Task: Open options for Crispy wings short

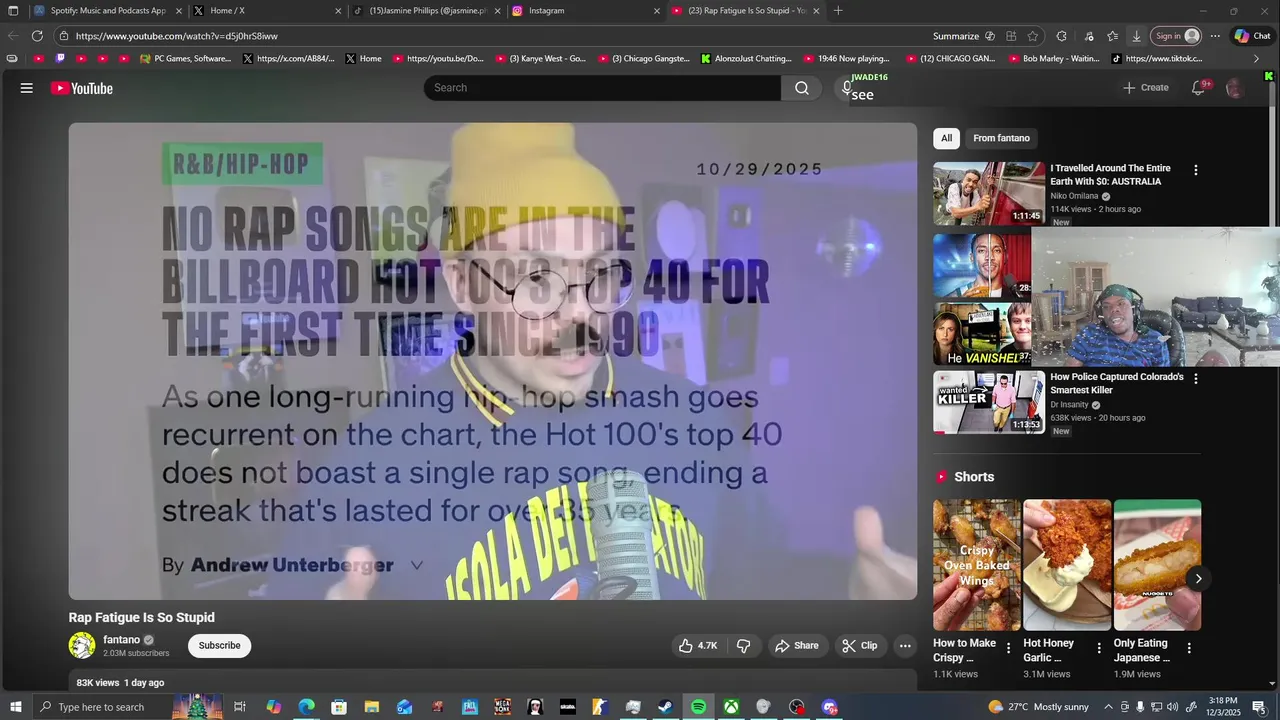Action: [x=1008, y=648]
